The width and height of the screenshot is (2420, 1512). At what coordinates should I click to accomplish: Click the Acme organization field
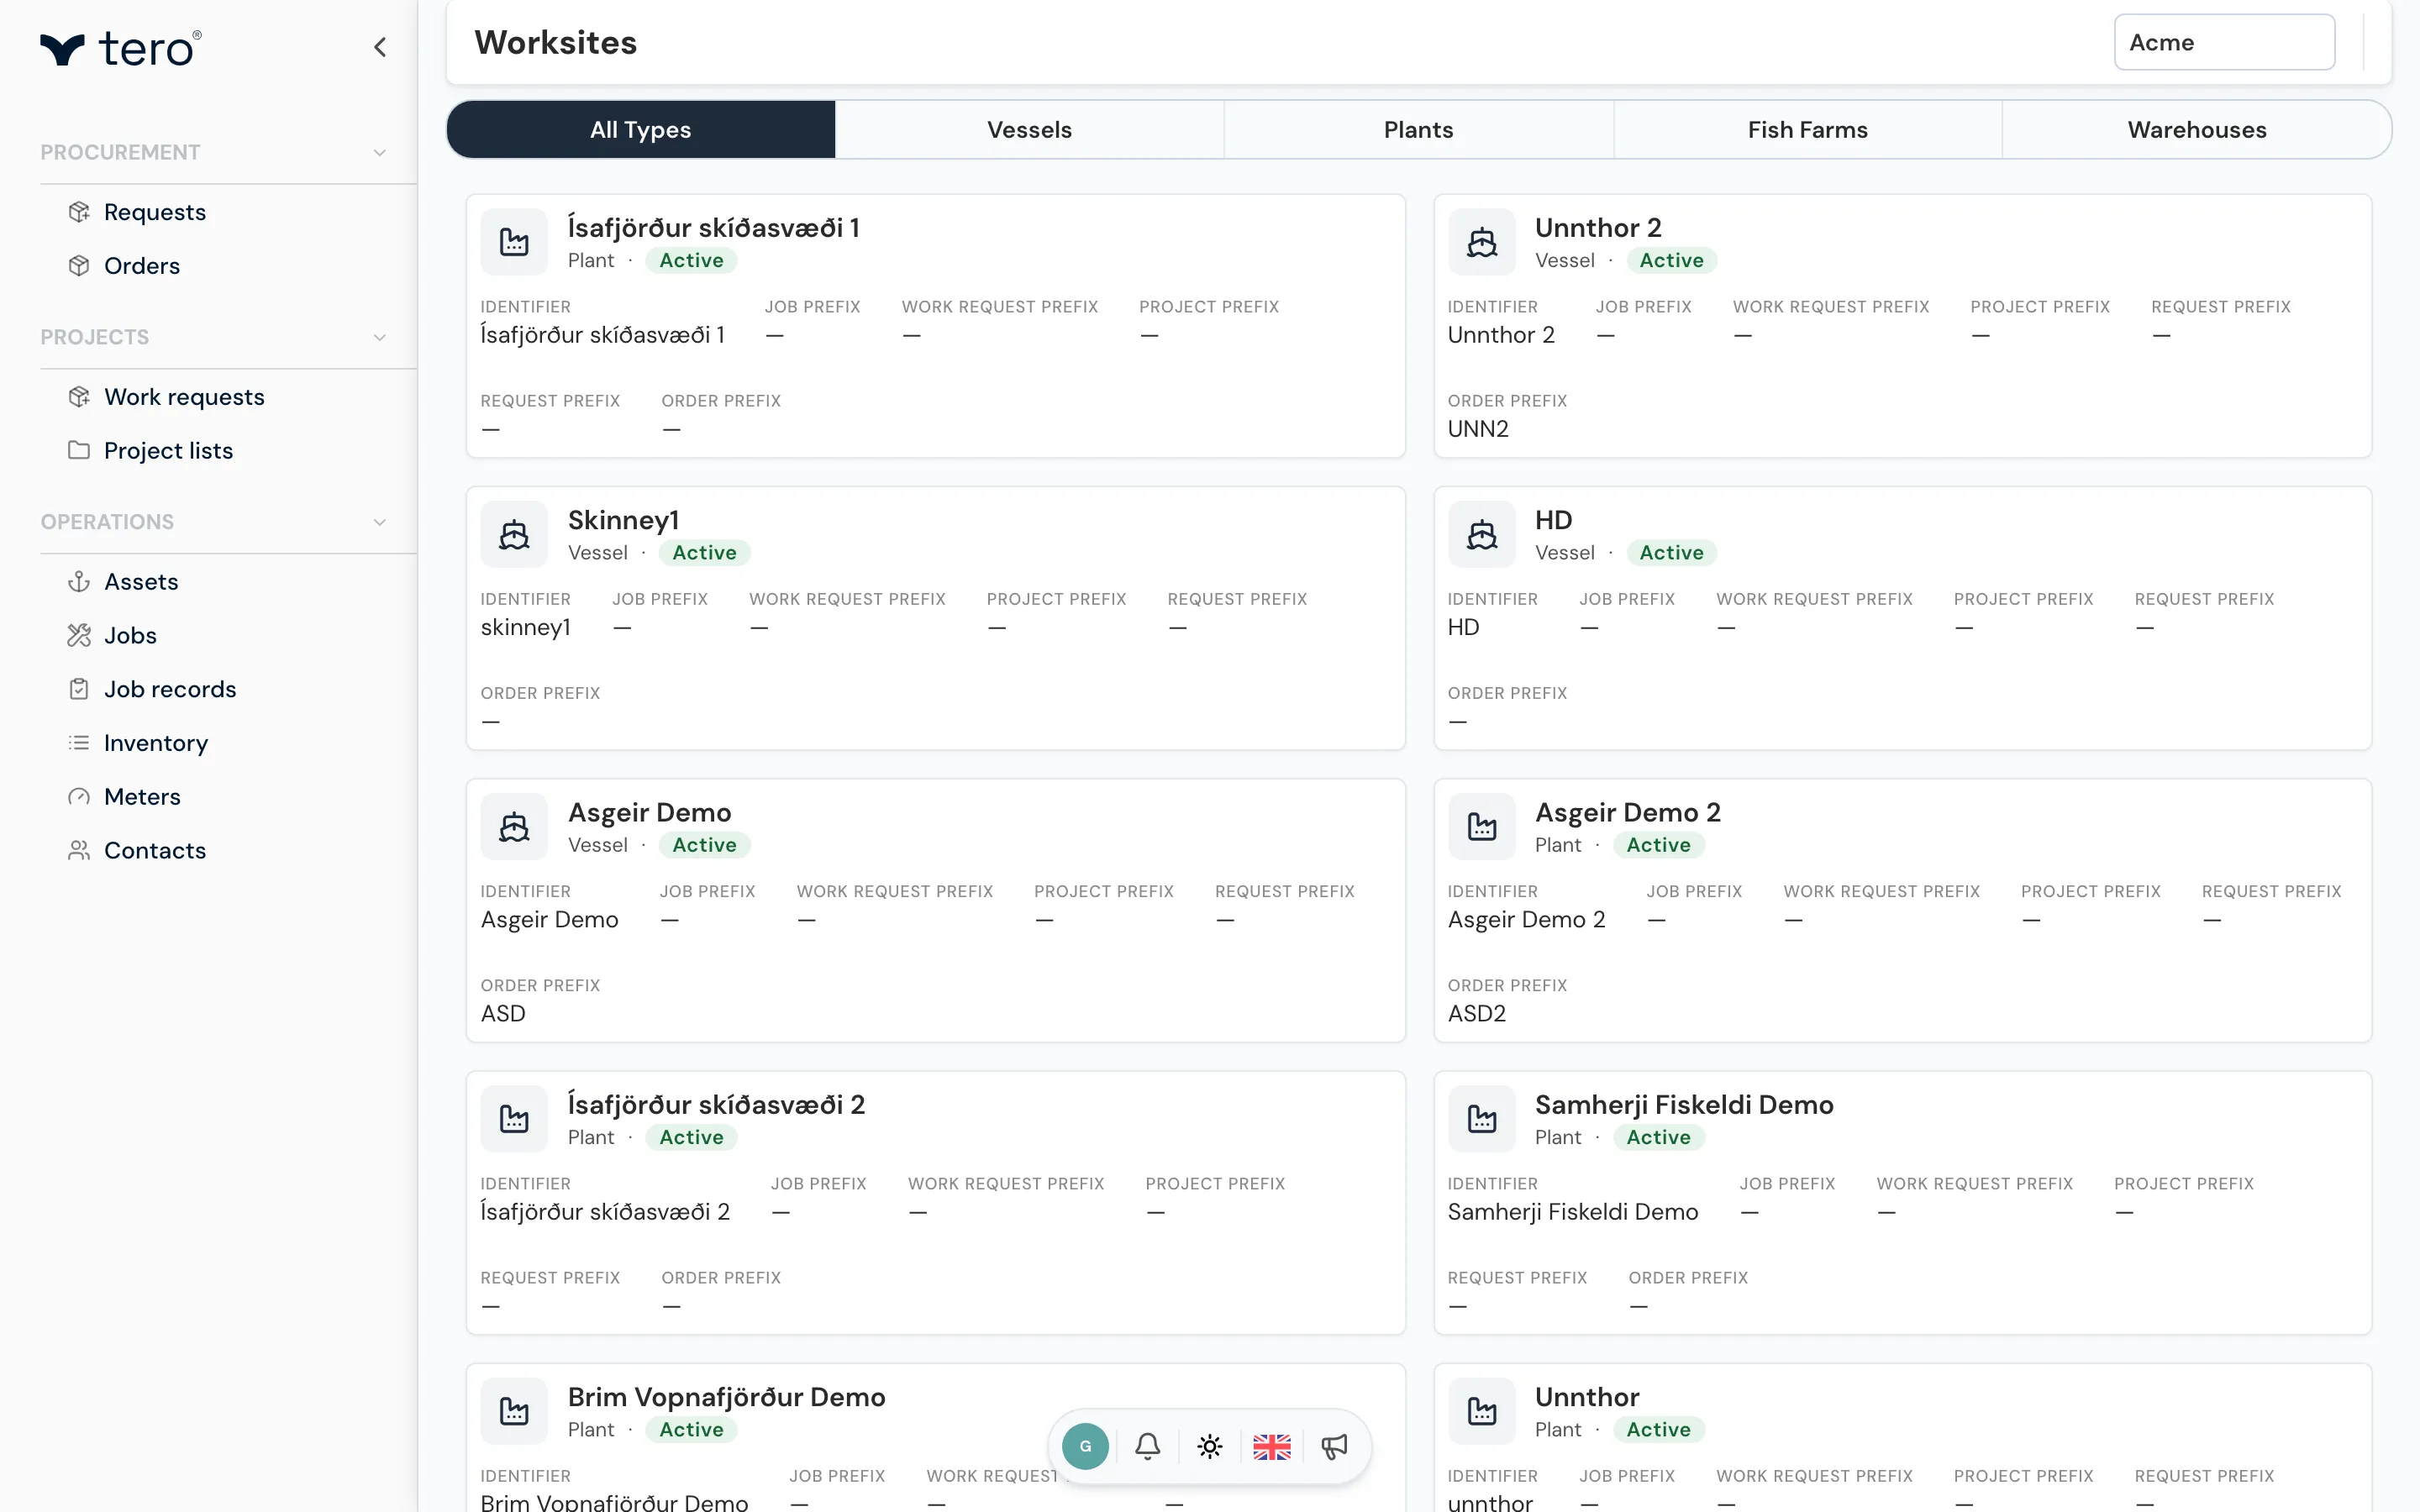(2224, 42)
